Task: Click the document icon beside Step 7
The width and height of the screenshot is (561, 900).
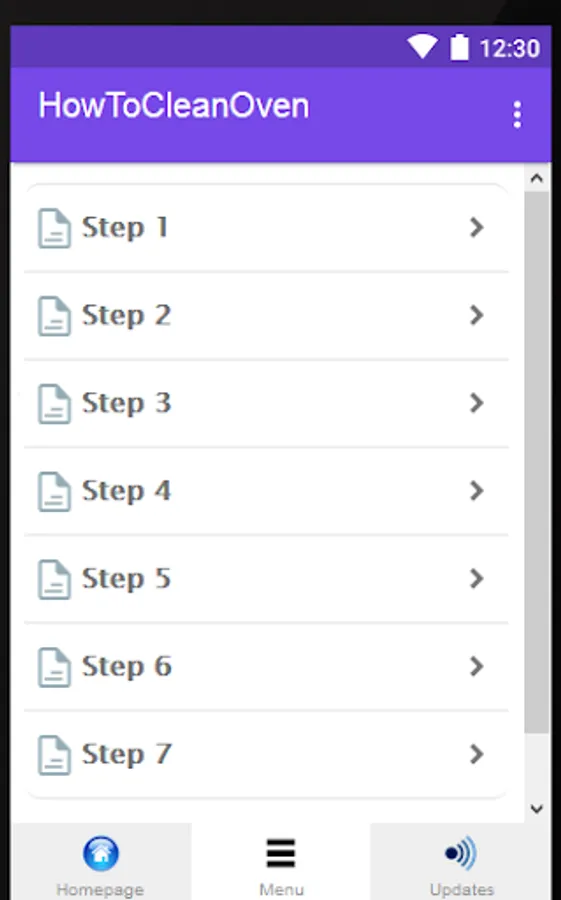Action: pos(55,755)
